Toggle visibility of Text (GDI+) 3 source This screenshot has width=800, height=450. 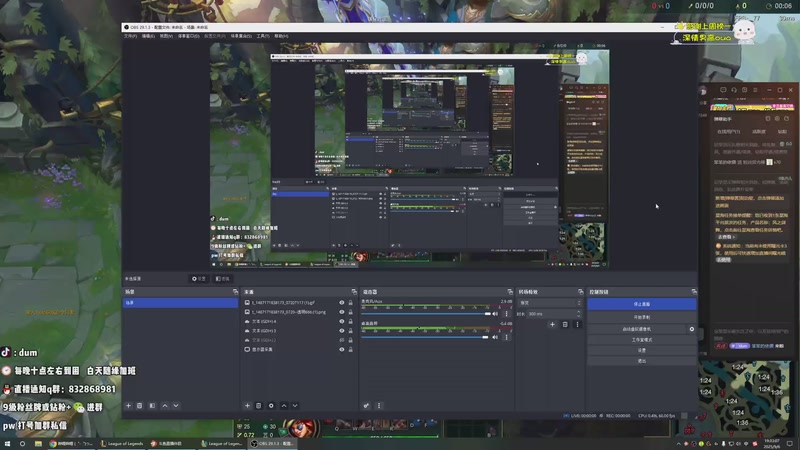[x=342, y=331]
